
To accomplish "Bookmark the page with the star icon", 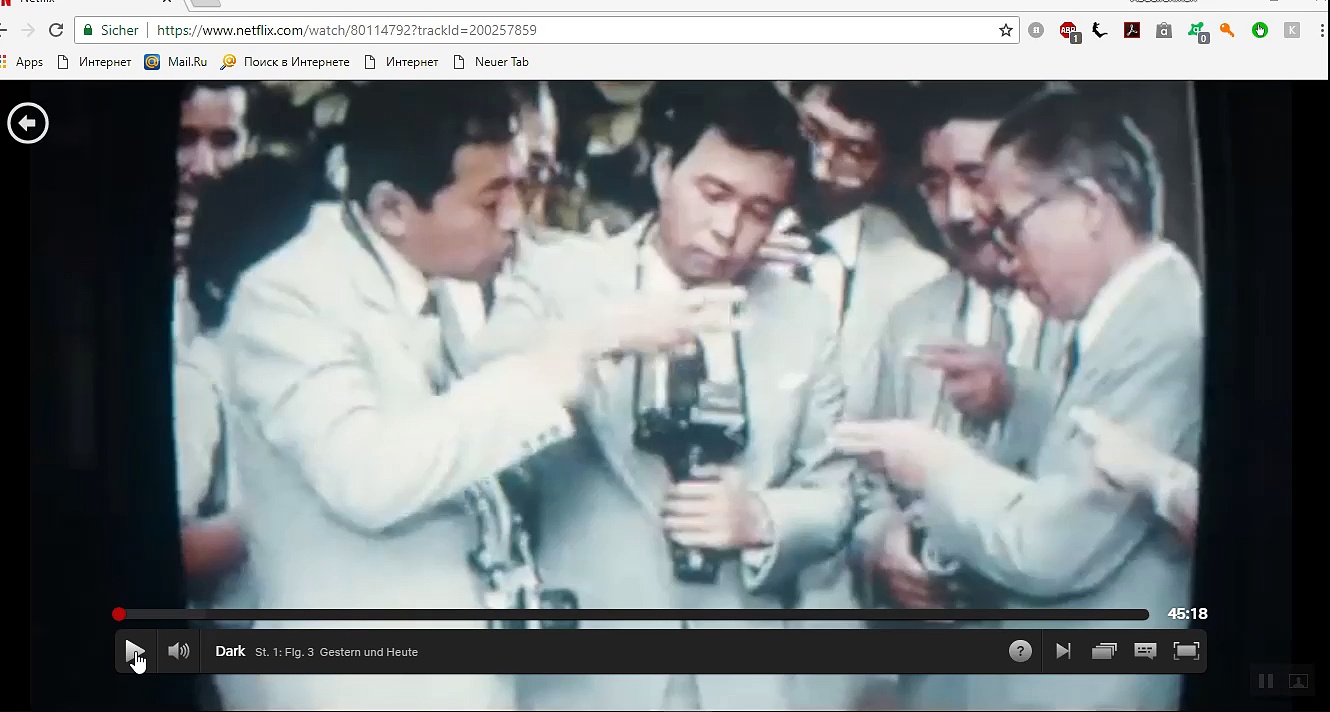I will [1006, 31].
